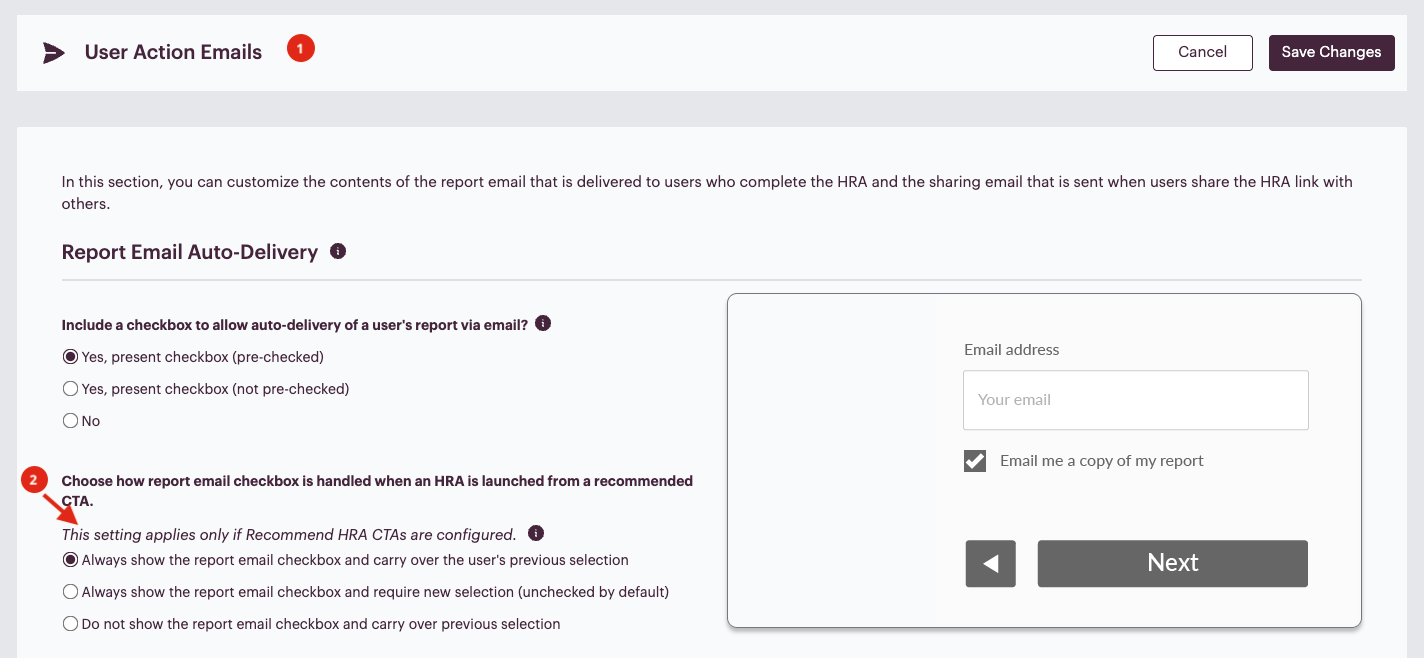1424x658 pixels.
Task: Click the User Action Emails page title
Action: [173, 53]
